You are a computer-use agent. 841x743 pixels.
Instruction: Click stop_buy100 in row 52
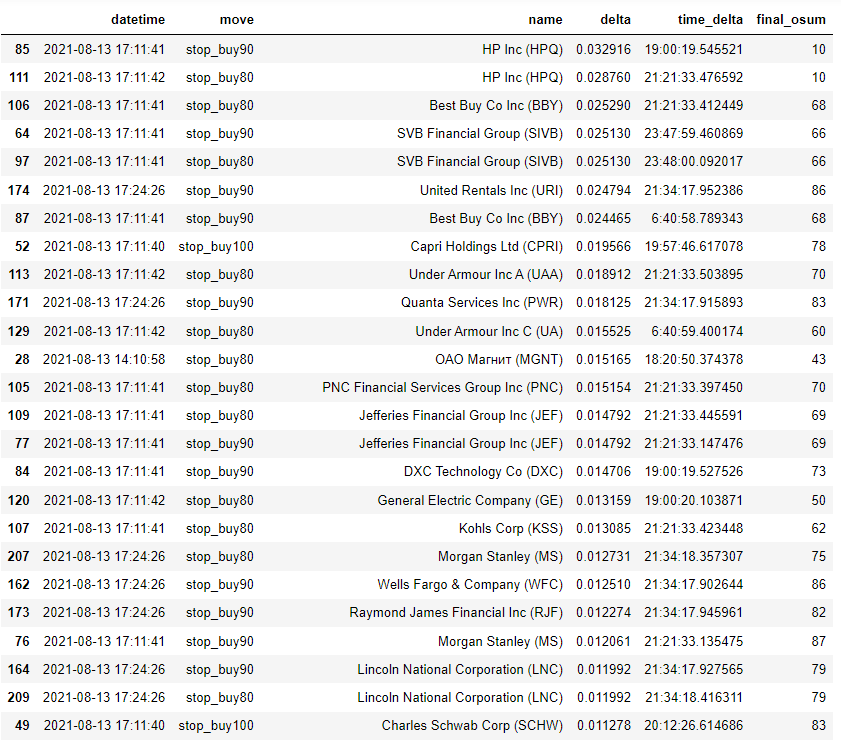coord(216,247)
